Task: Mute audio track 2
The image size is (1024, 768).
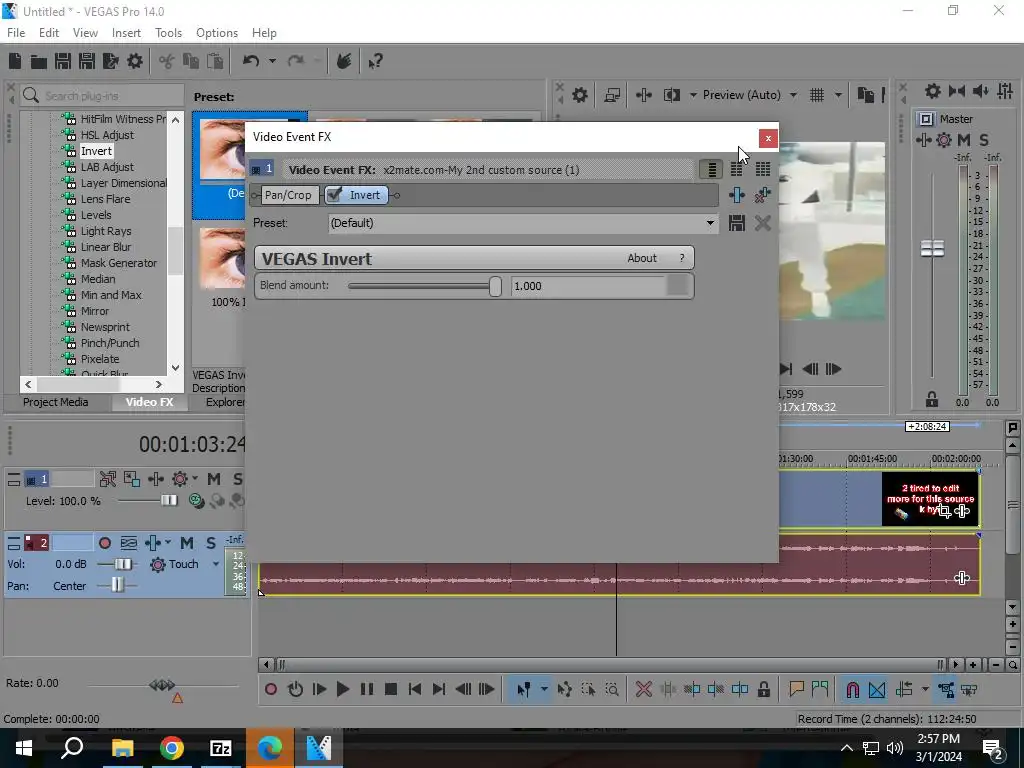Action: [187, 543]
